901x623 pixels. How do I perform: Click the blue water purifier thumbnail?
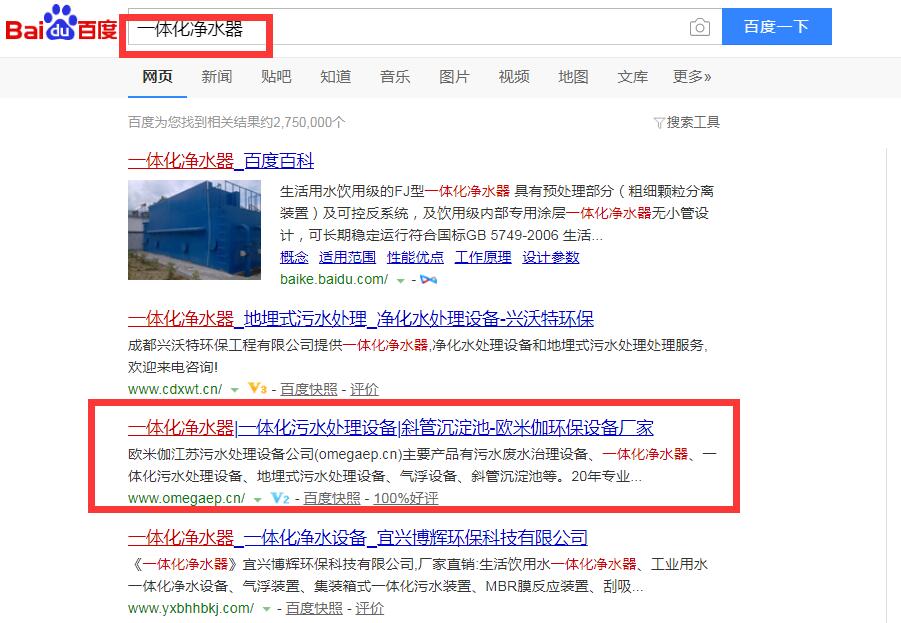(194, 230)
